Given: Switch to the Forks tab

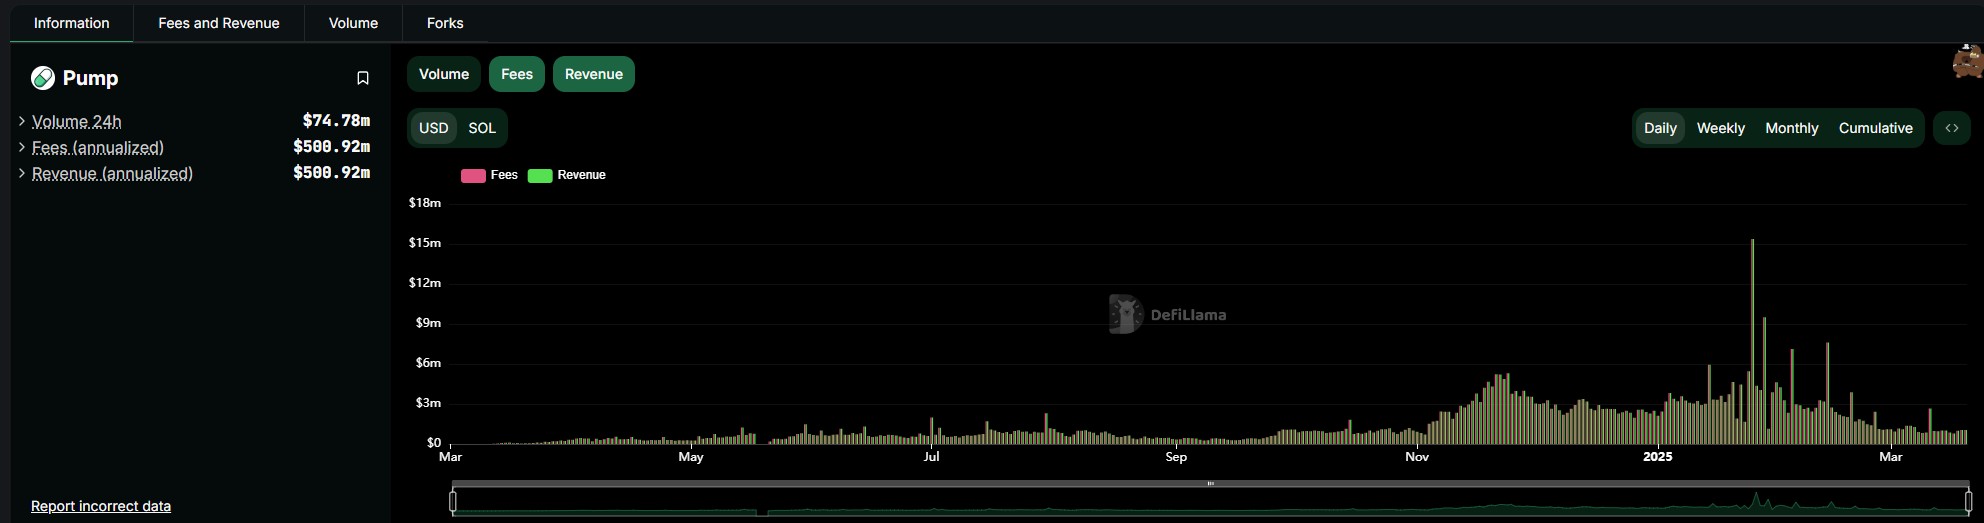Looking at the screenshot, I should 444,23.
